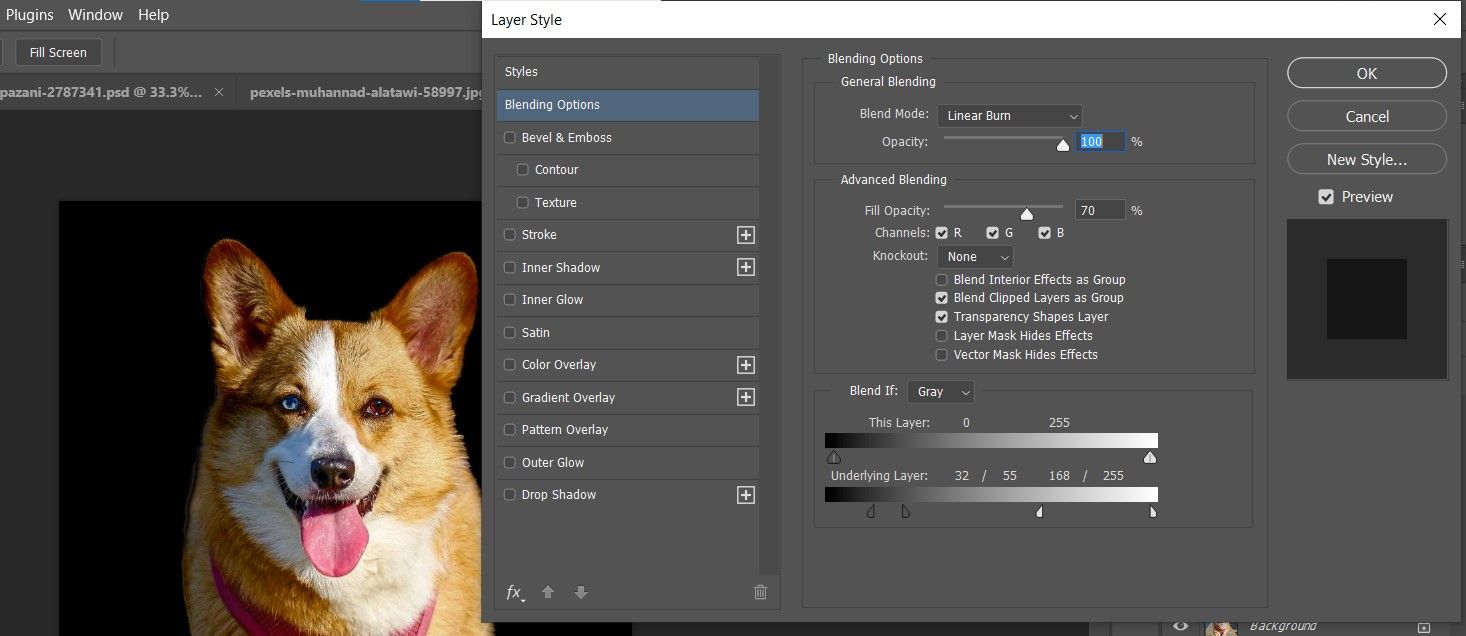Click the New Style button
Image resolution: width=1466 pixels, height=636 pixels.
coord(1366,159)
